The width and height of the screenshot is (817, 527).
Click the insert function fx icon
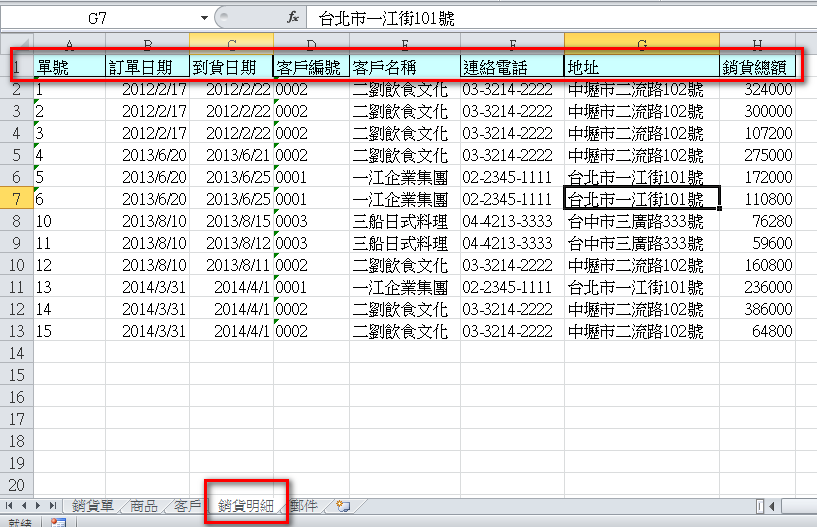pyautogui.click(x=293, y=18)
